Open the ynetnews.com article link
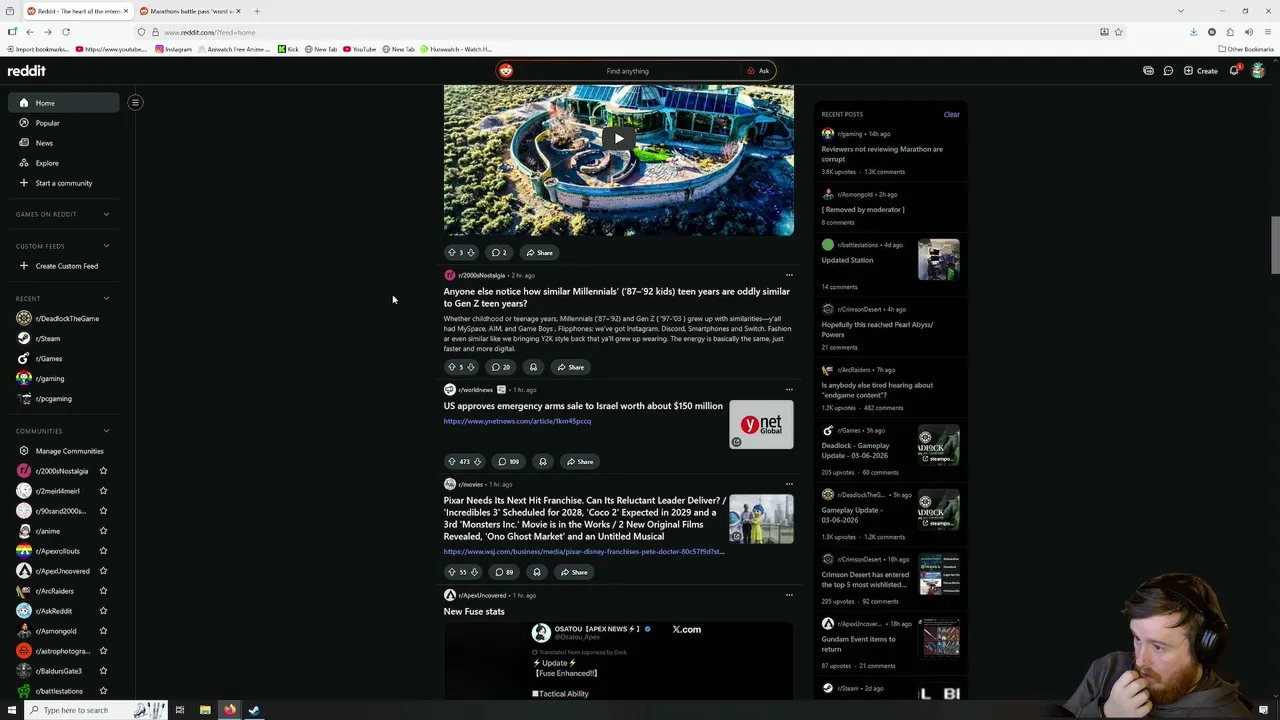The width and height of the screenshot is (1280, 720). pyautogui.click(x=517, y=421)
